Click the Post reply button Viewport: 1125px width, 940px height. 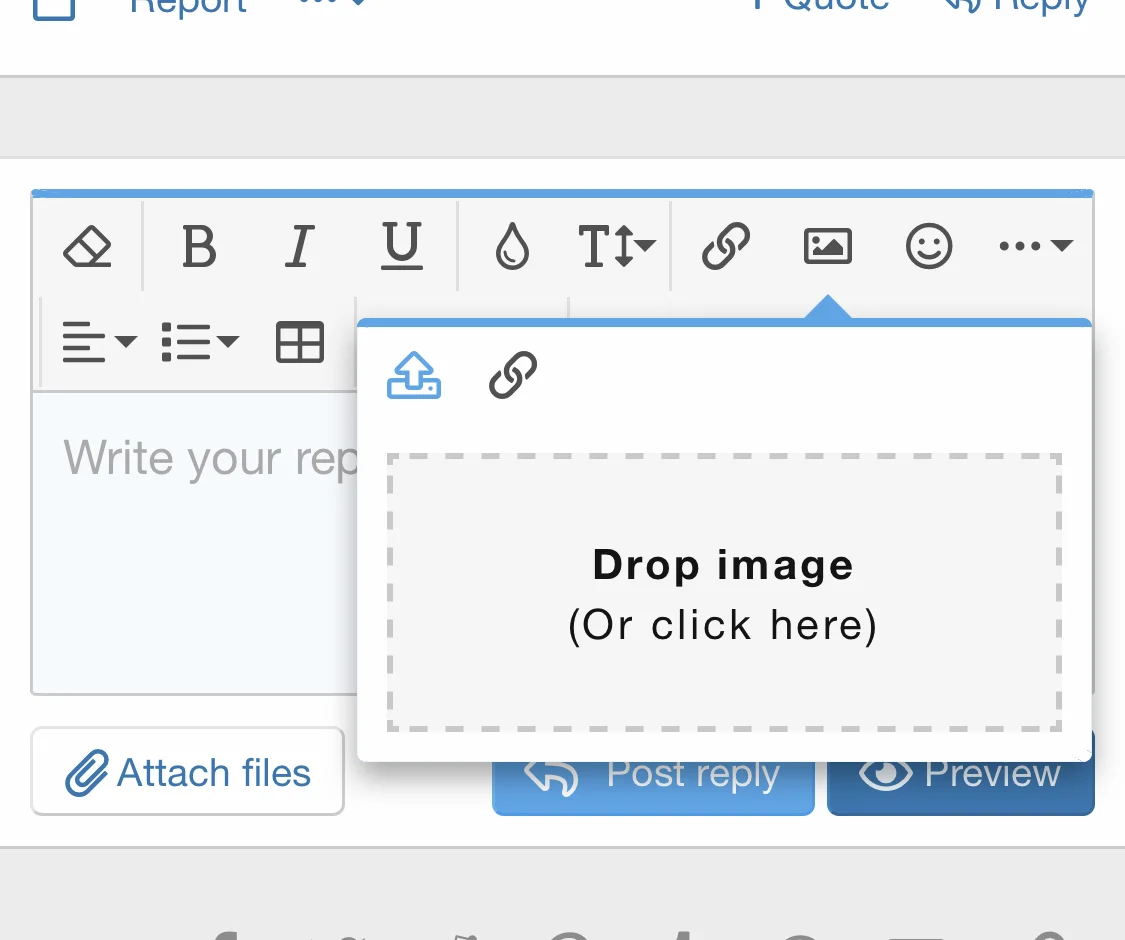(x=653, y=787)
